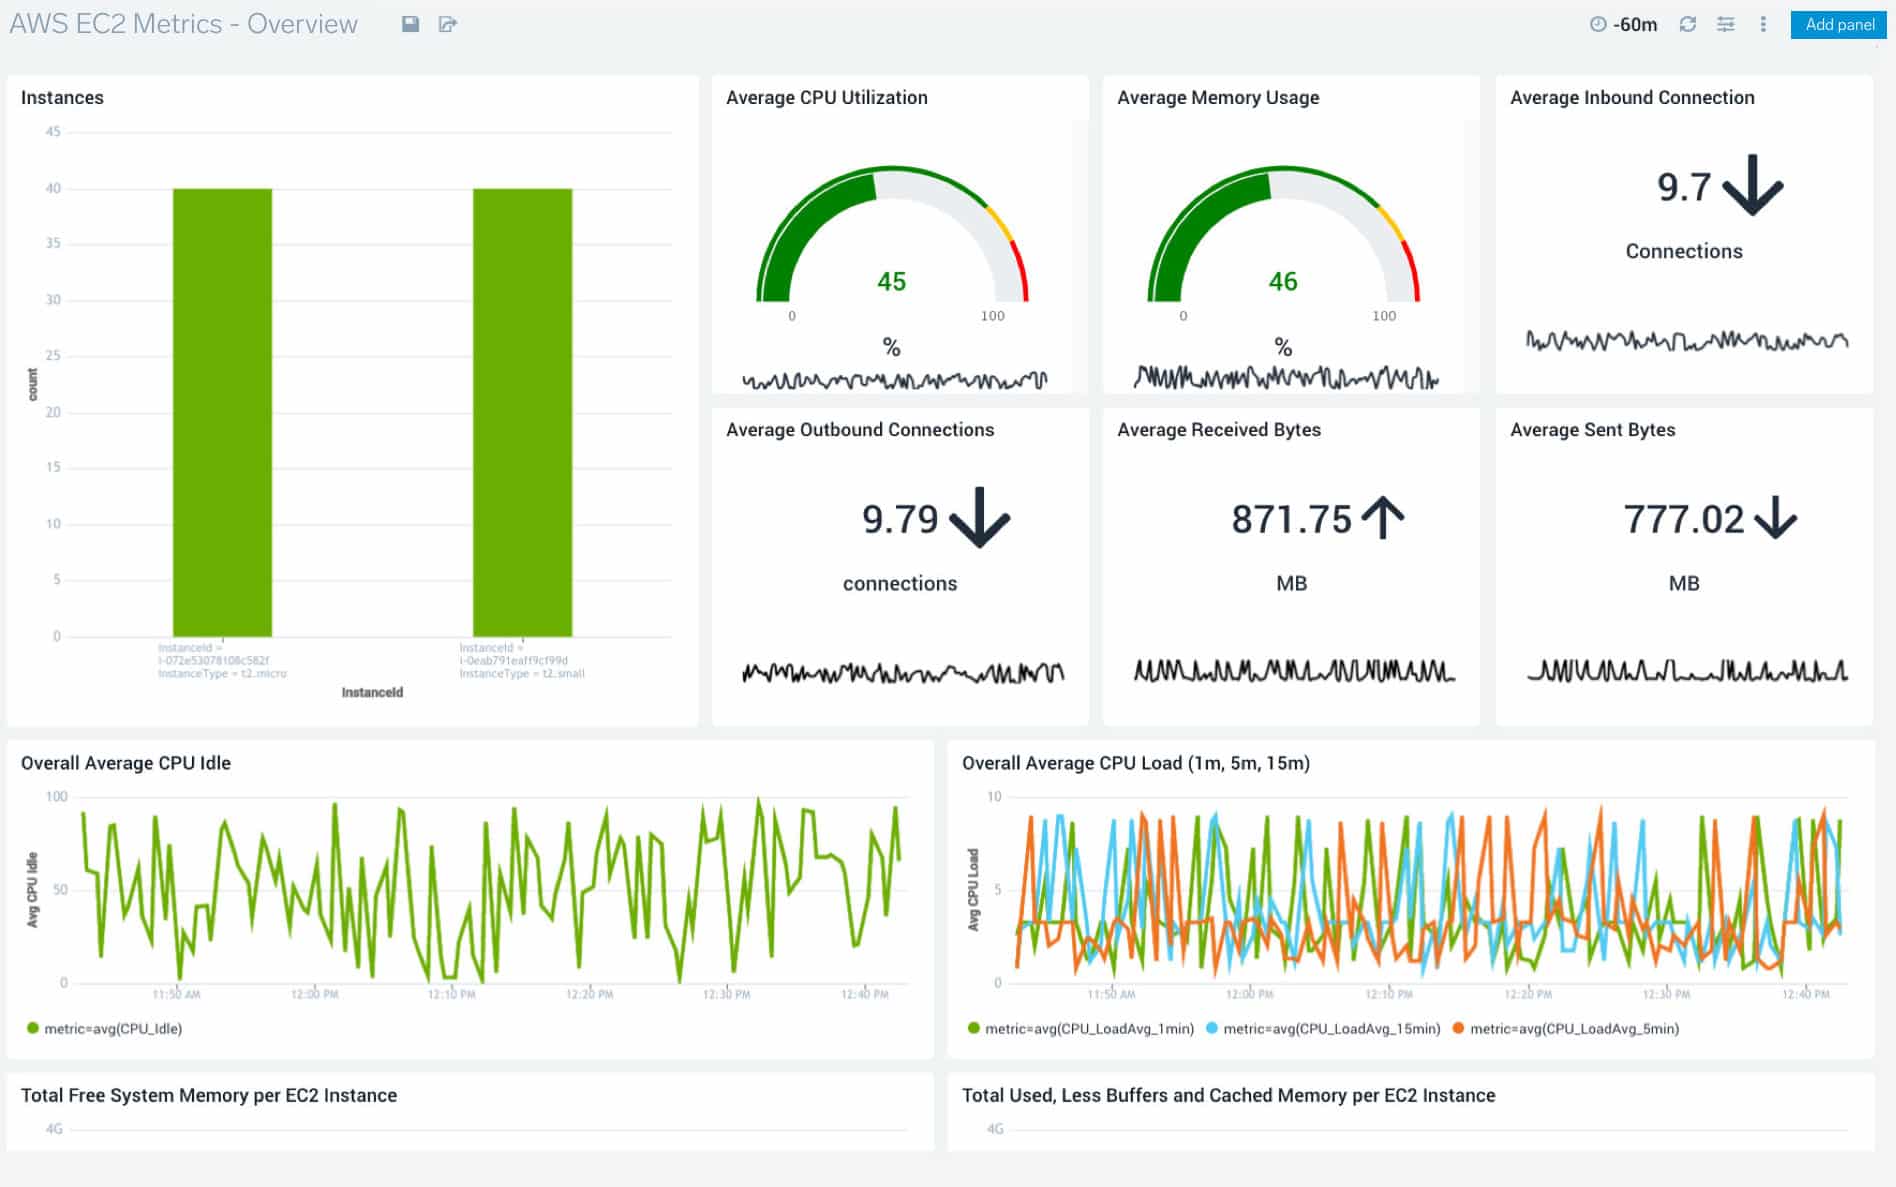The height and width of the screenshot is (1187, 1896).
Task: Select the AWS EC2 Metrics - Overview title
Action: click(183, 24)
